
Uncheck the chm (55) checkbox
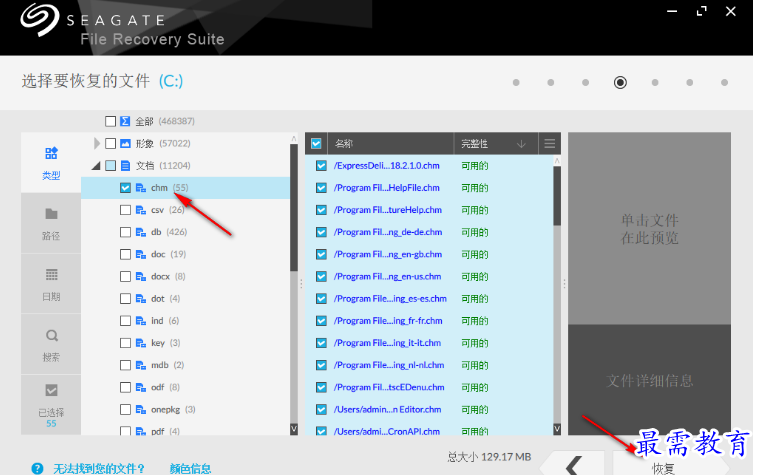pyautogui.click(x=125, y=187)
